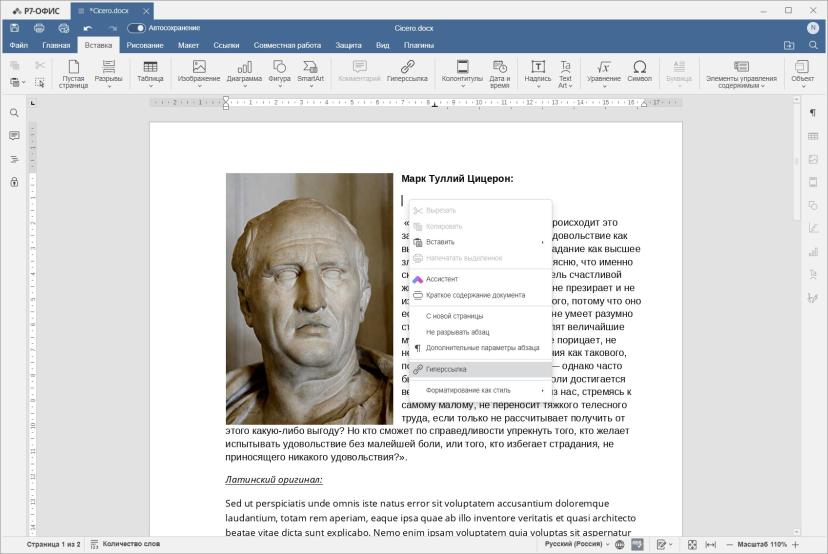Switch to the Главная tab
This screenshot has height=554, width=828.
click(x=56, y=45)
